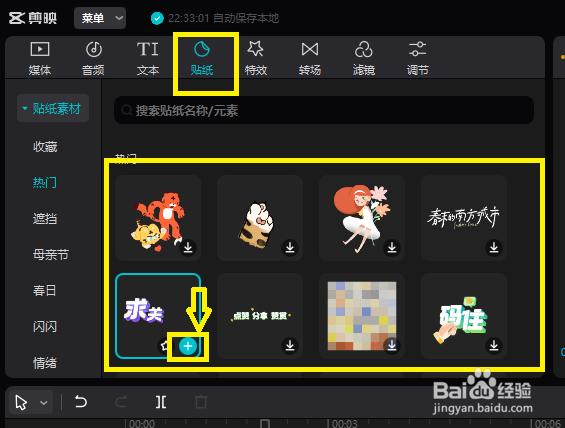Image resolution: width=565 pixels, height=428 pixels.
Task: Select the 码住 sticker thumbnail
Action: pyautogui.click(x=464, y=316)
